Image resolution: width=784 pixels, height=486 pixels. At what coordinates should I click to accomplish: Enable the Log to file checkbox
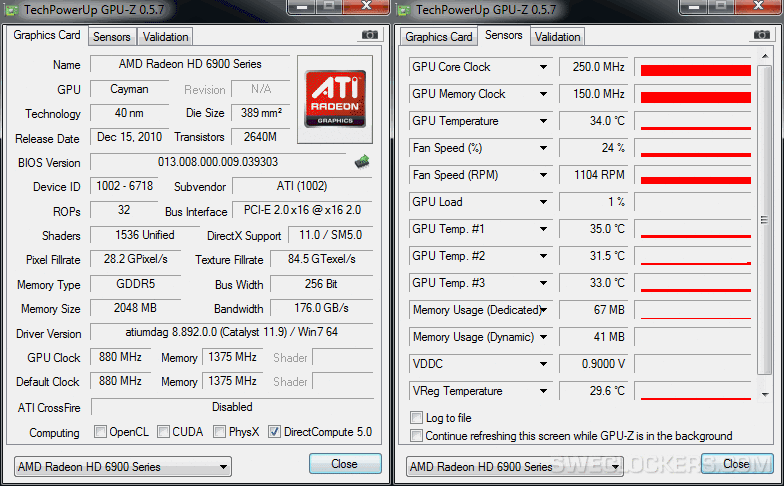pos(416,418)
